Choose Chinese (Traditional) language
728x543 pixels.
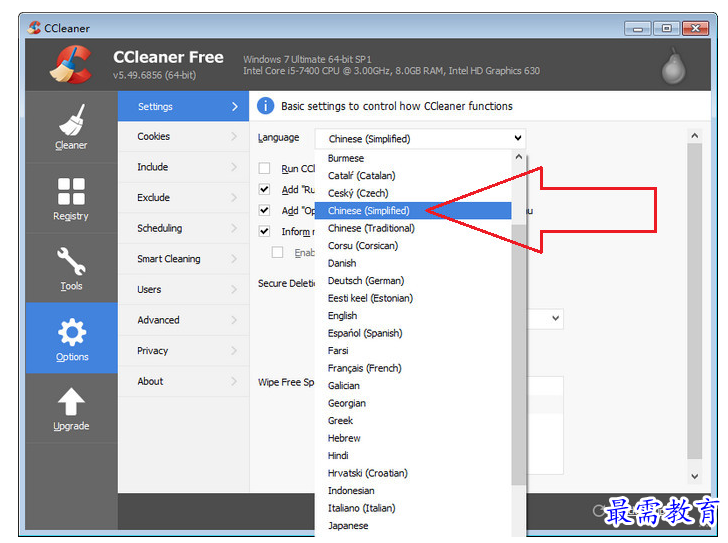click(x=413, y=228)
